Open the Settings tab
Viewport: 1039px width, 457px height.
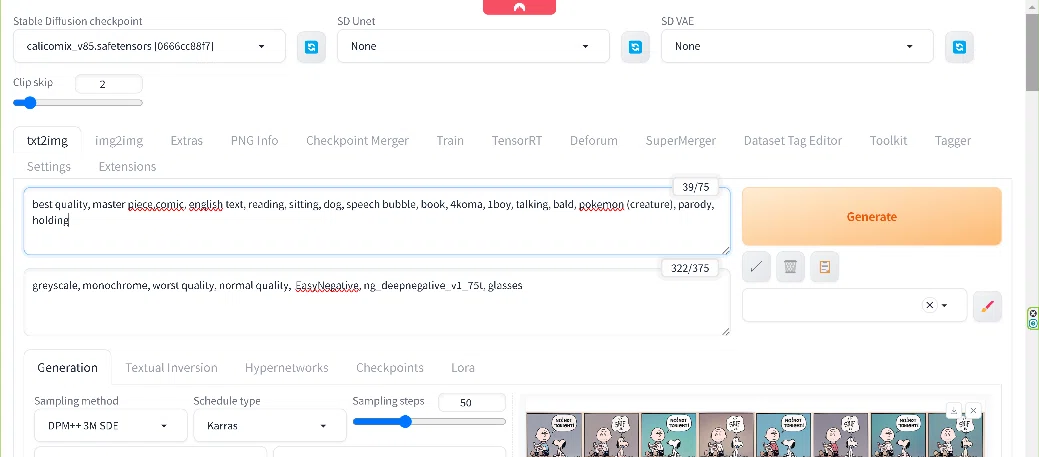(48, 166)
